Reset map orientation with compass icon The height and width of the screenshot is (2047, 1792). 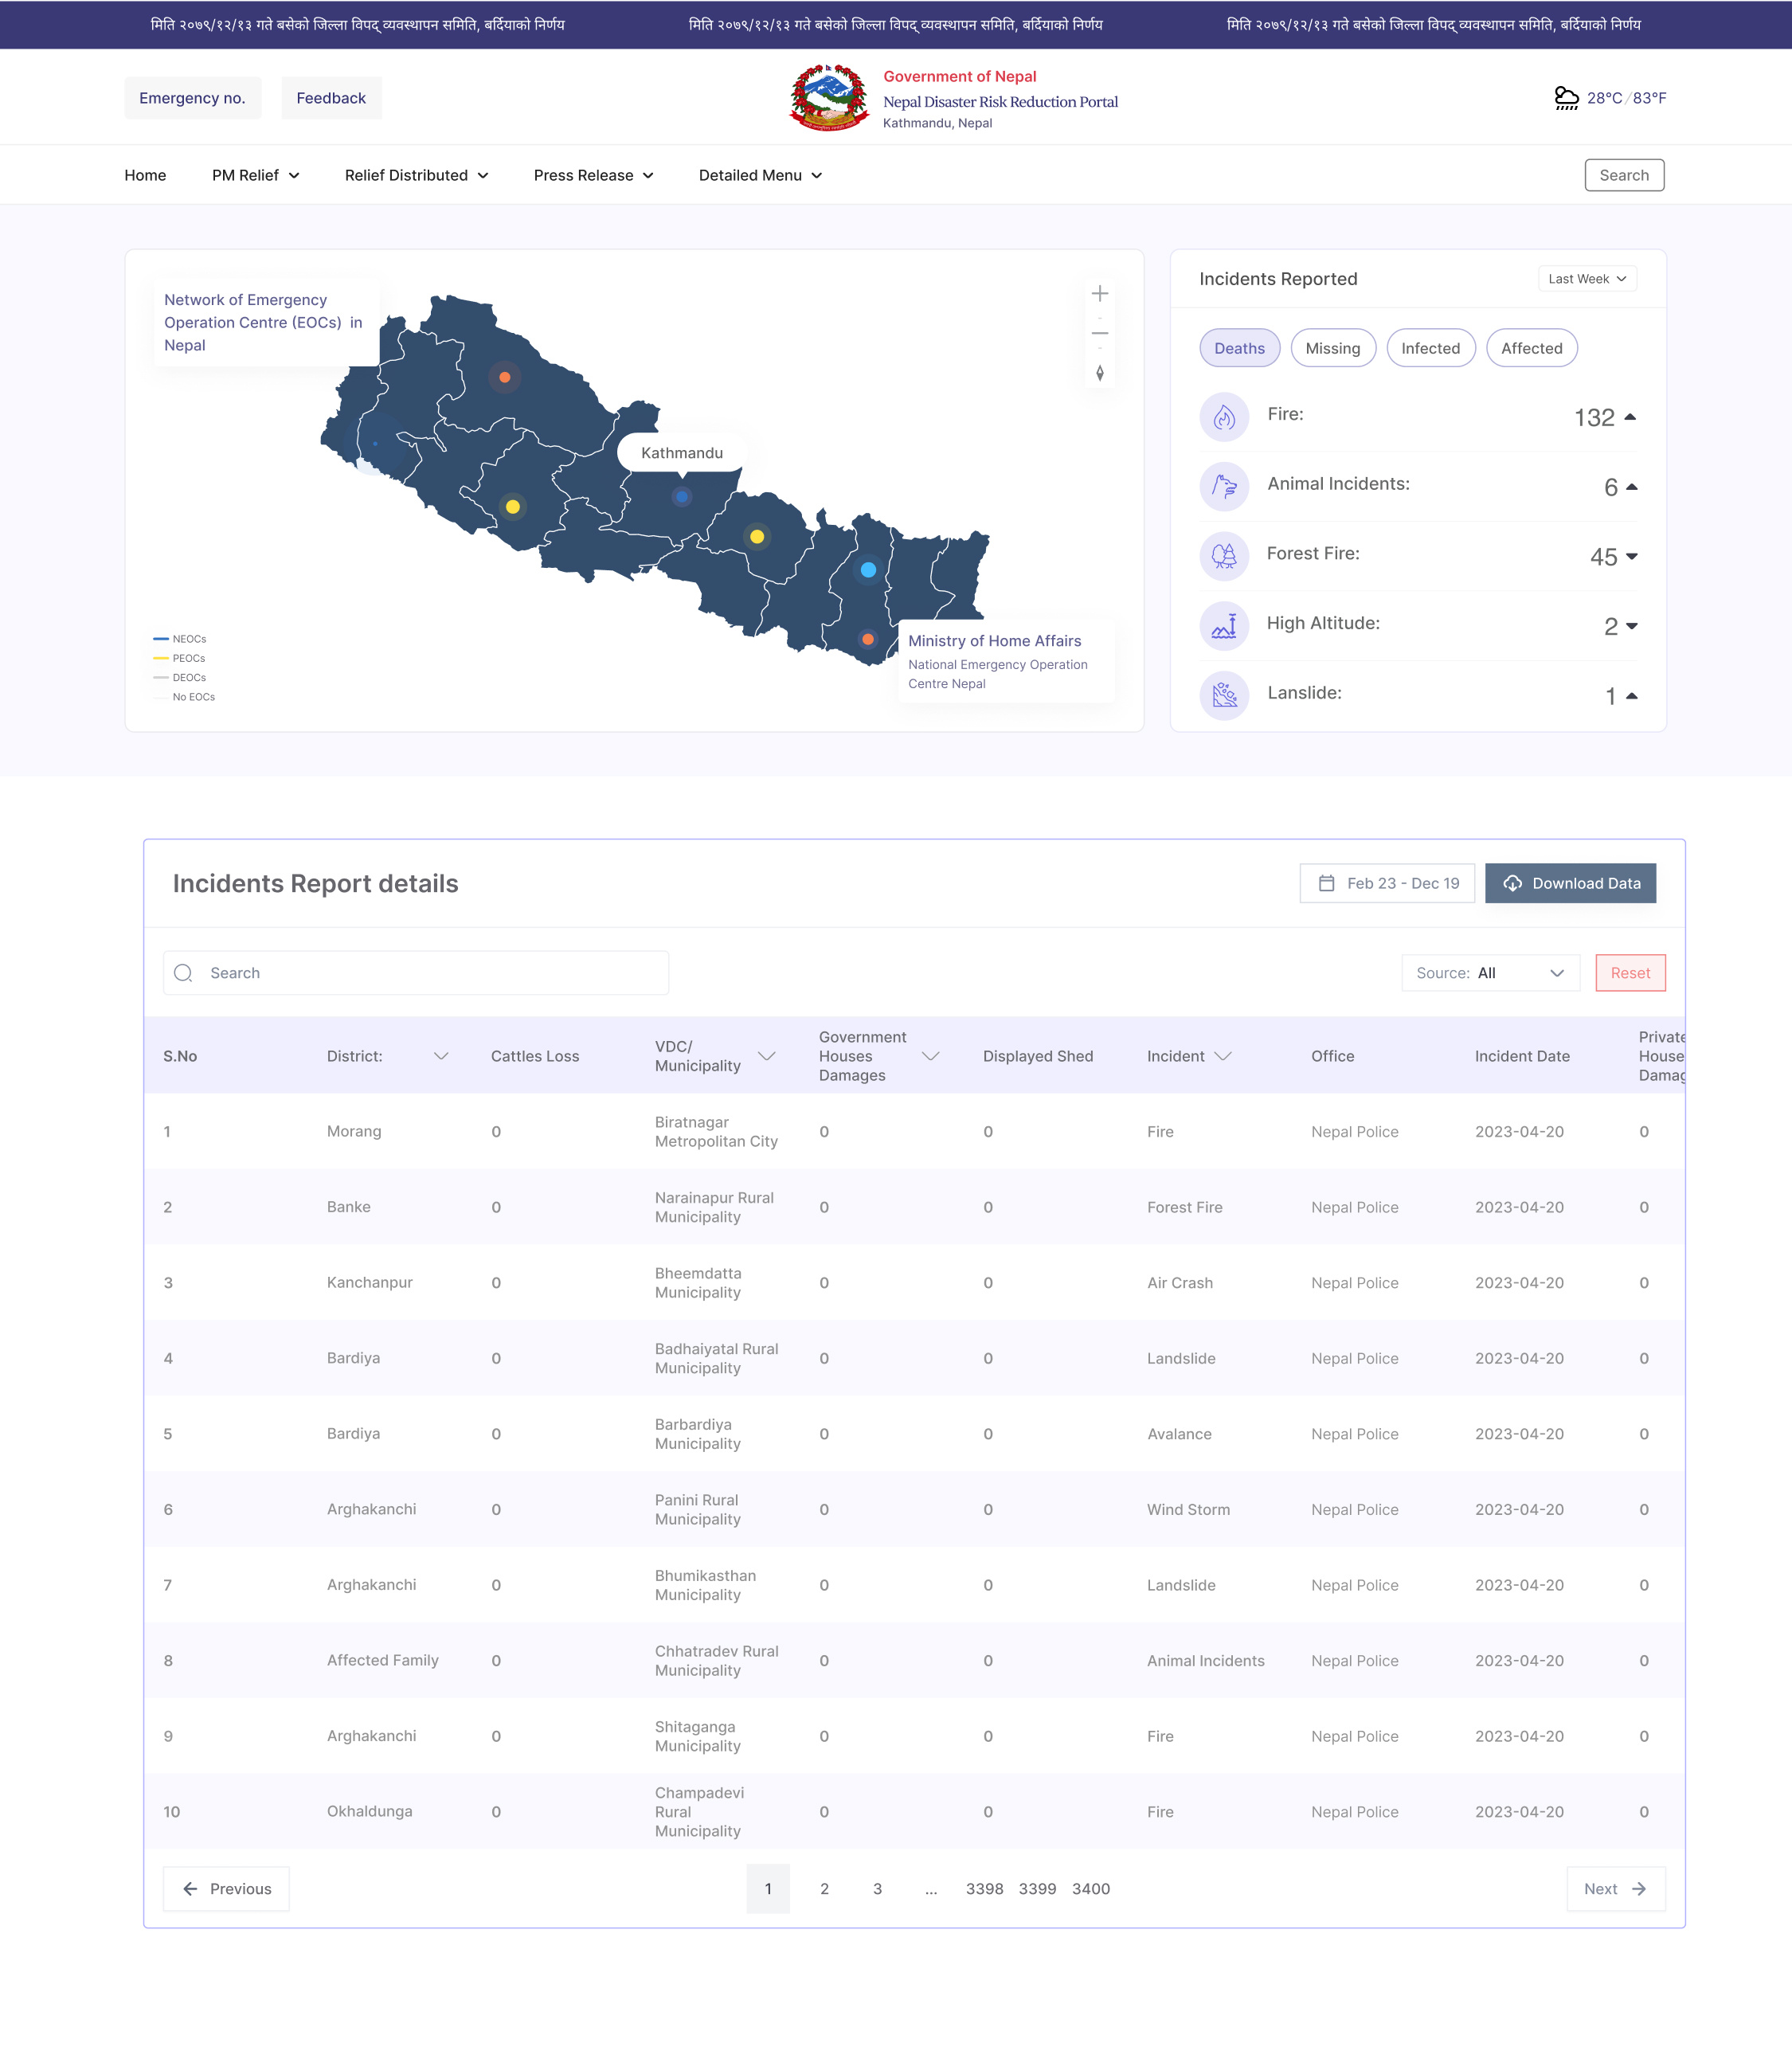[x=1099, y=373]
